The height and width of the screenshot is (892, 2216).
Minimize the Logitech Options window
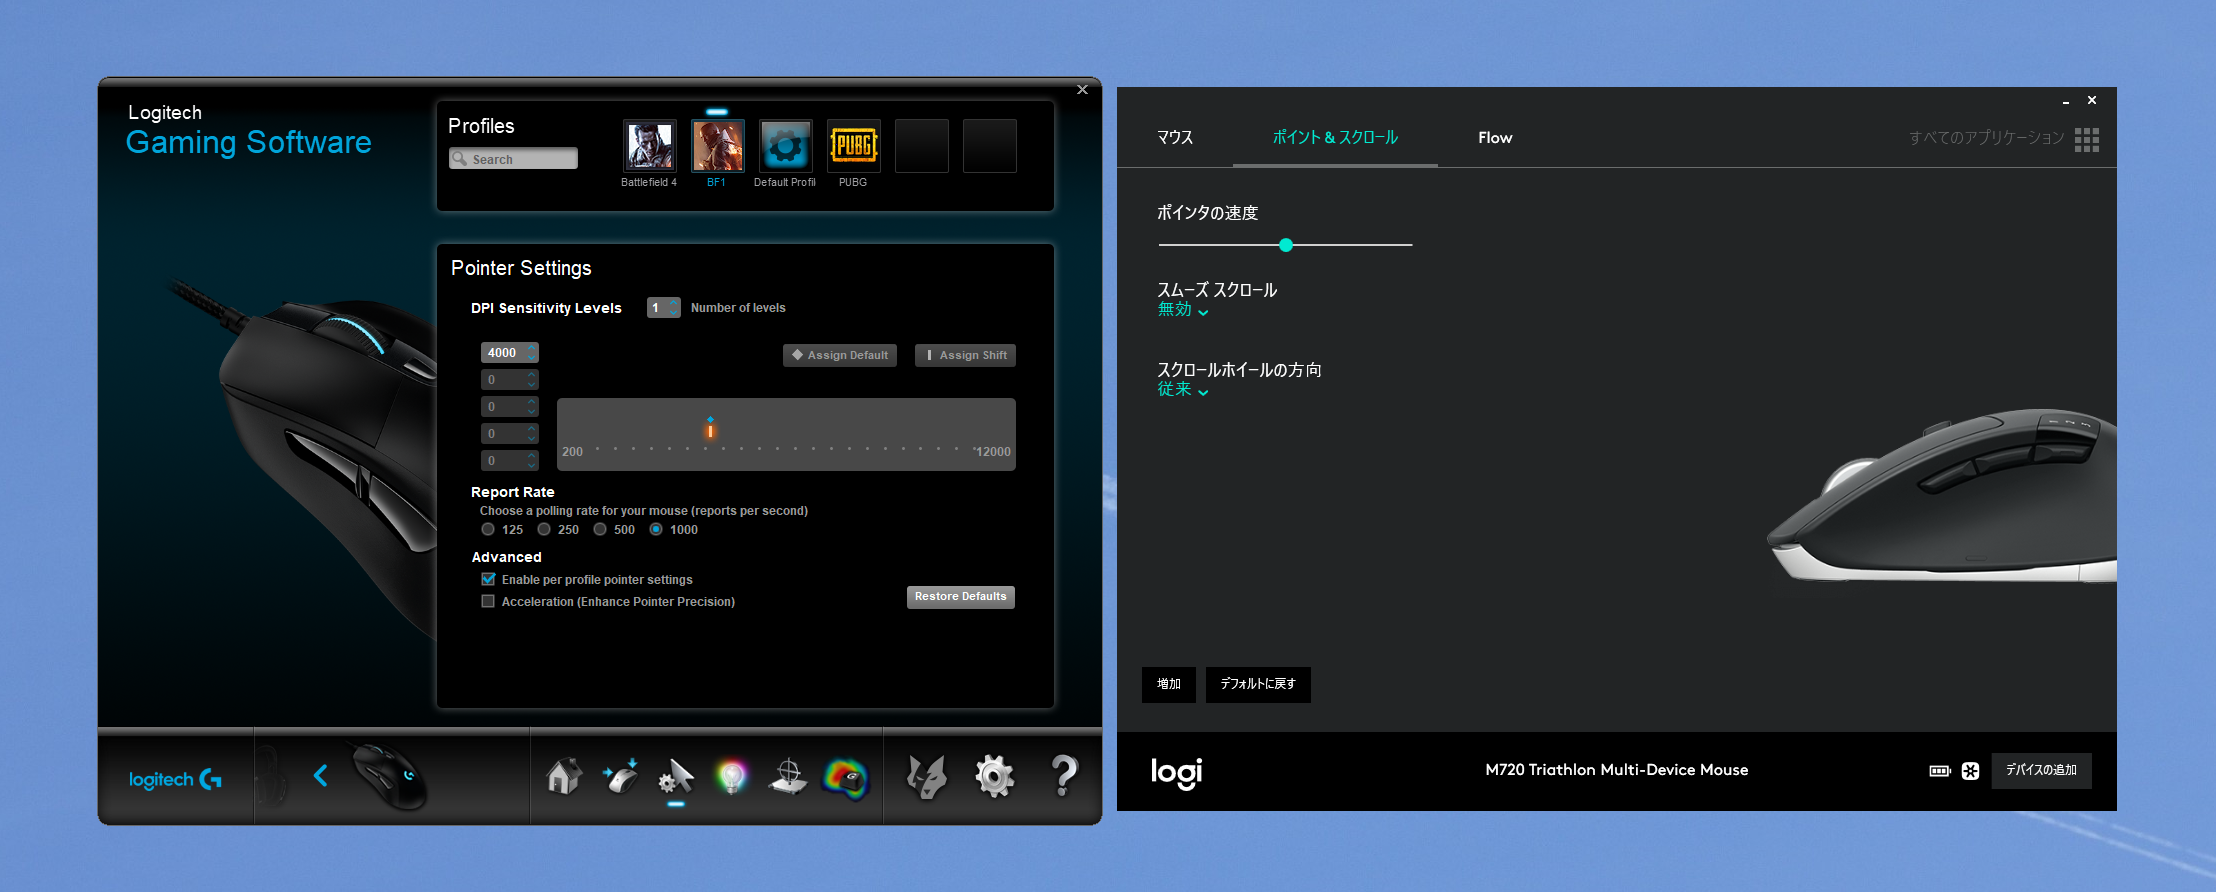(x=2065, y=101)
